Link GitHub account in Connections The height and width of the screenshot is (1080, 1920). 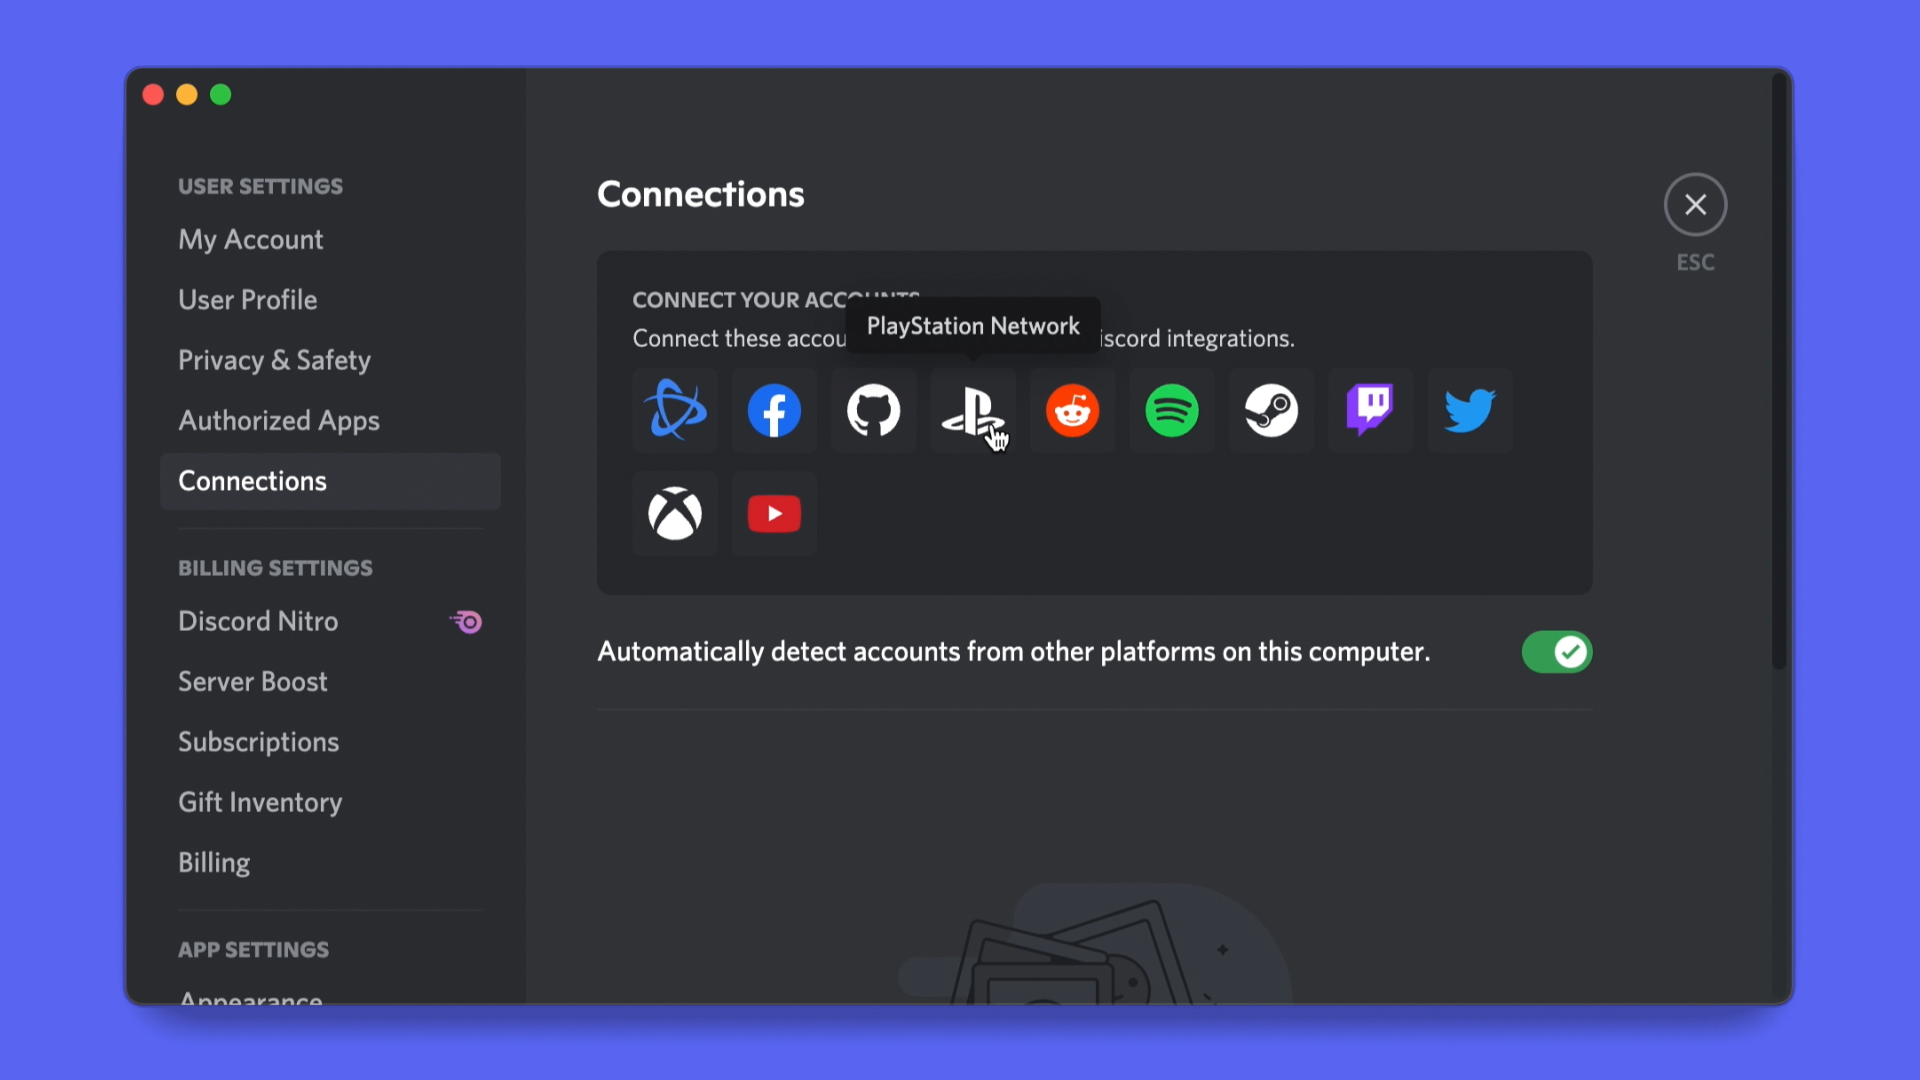[873, 410]
